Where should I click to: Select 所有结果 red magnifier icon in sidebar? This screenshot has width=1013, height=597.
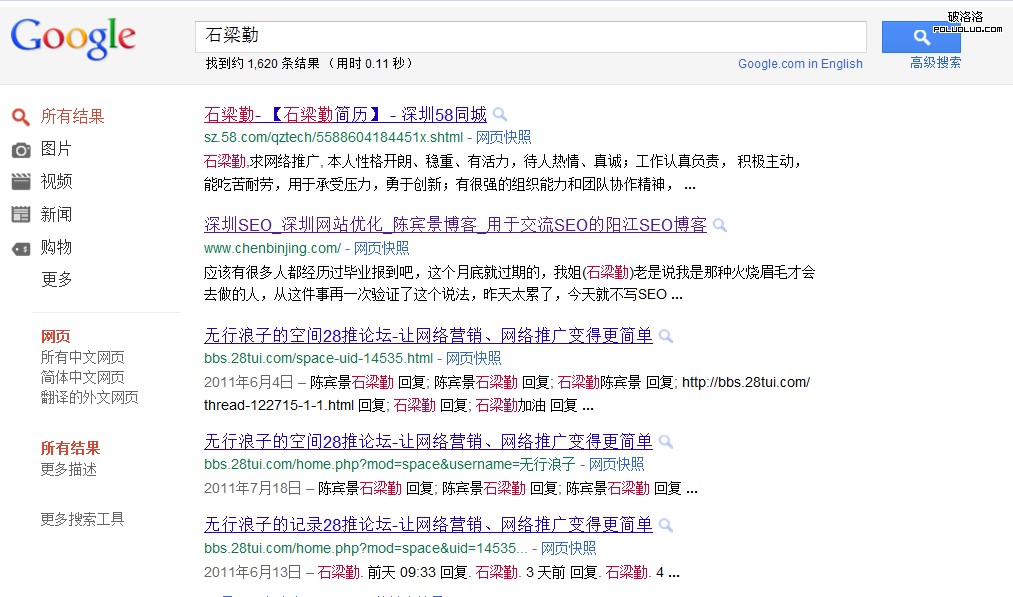21,117
